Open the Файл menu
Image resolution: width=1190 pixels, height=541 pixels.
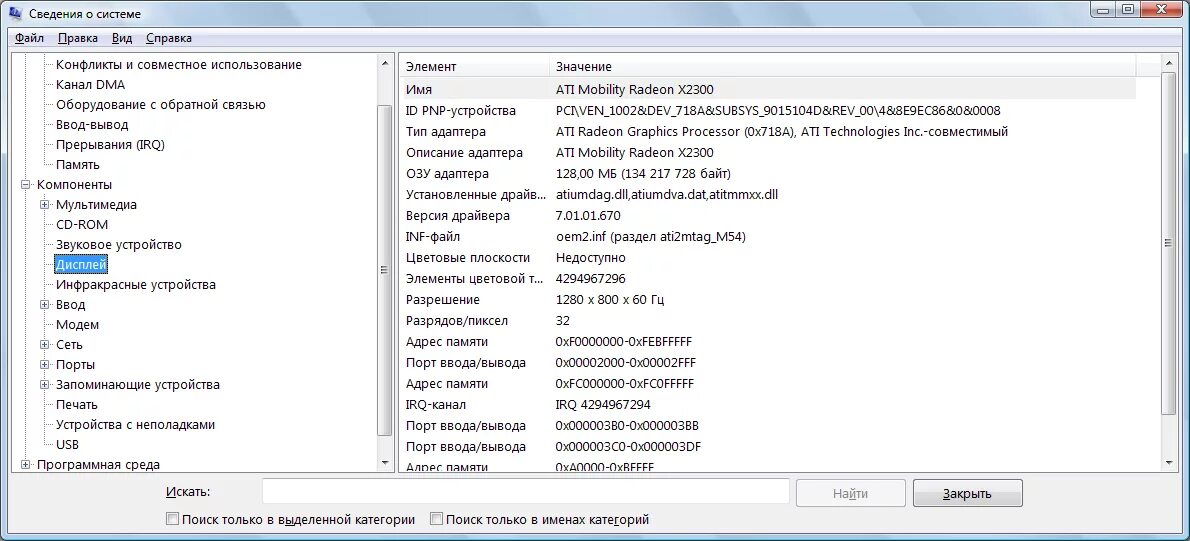30,38
